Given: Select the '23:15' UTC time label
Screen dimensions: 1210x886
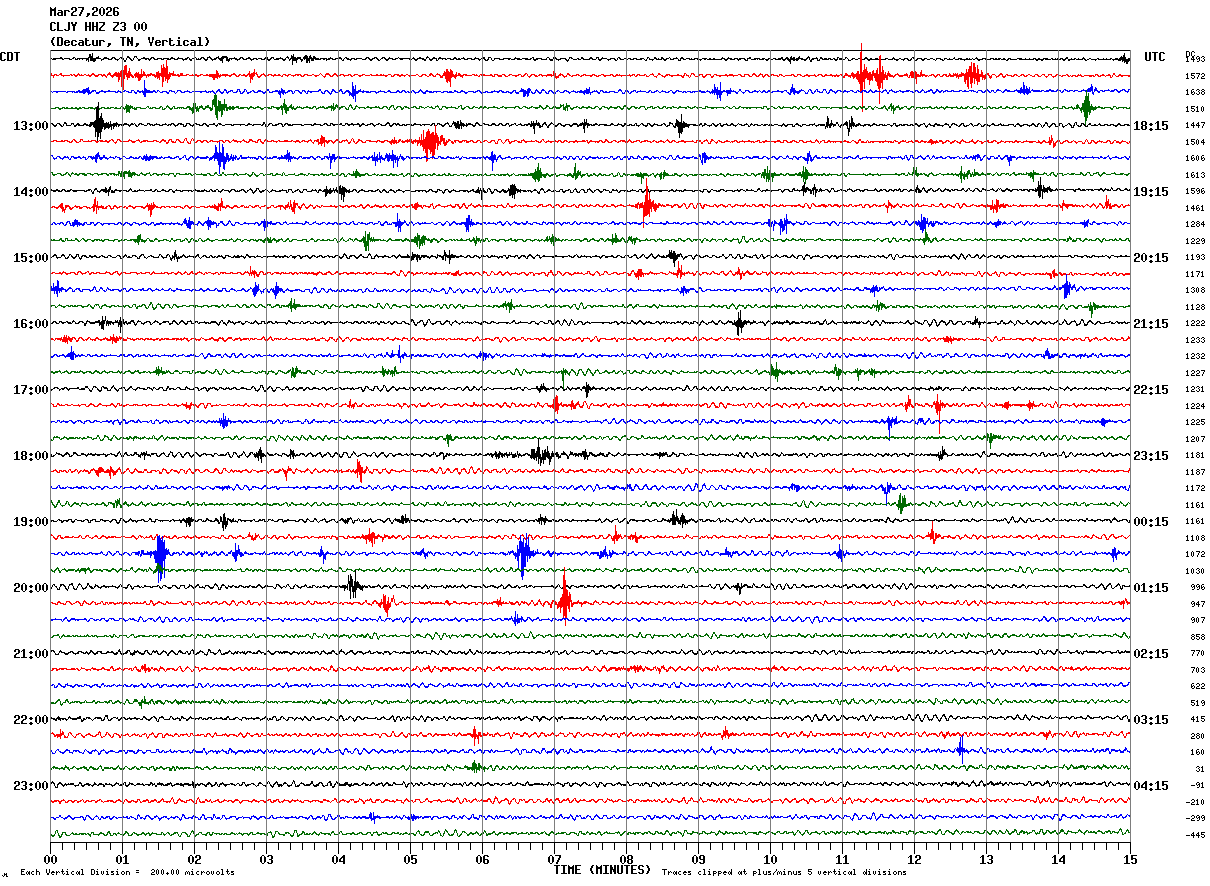Looking at the screenshot, I should point(1151,456).
